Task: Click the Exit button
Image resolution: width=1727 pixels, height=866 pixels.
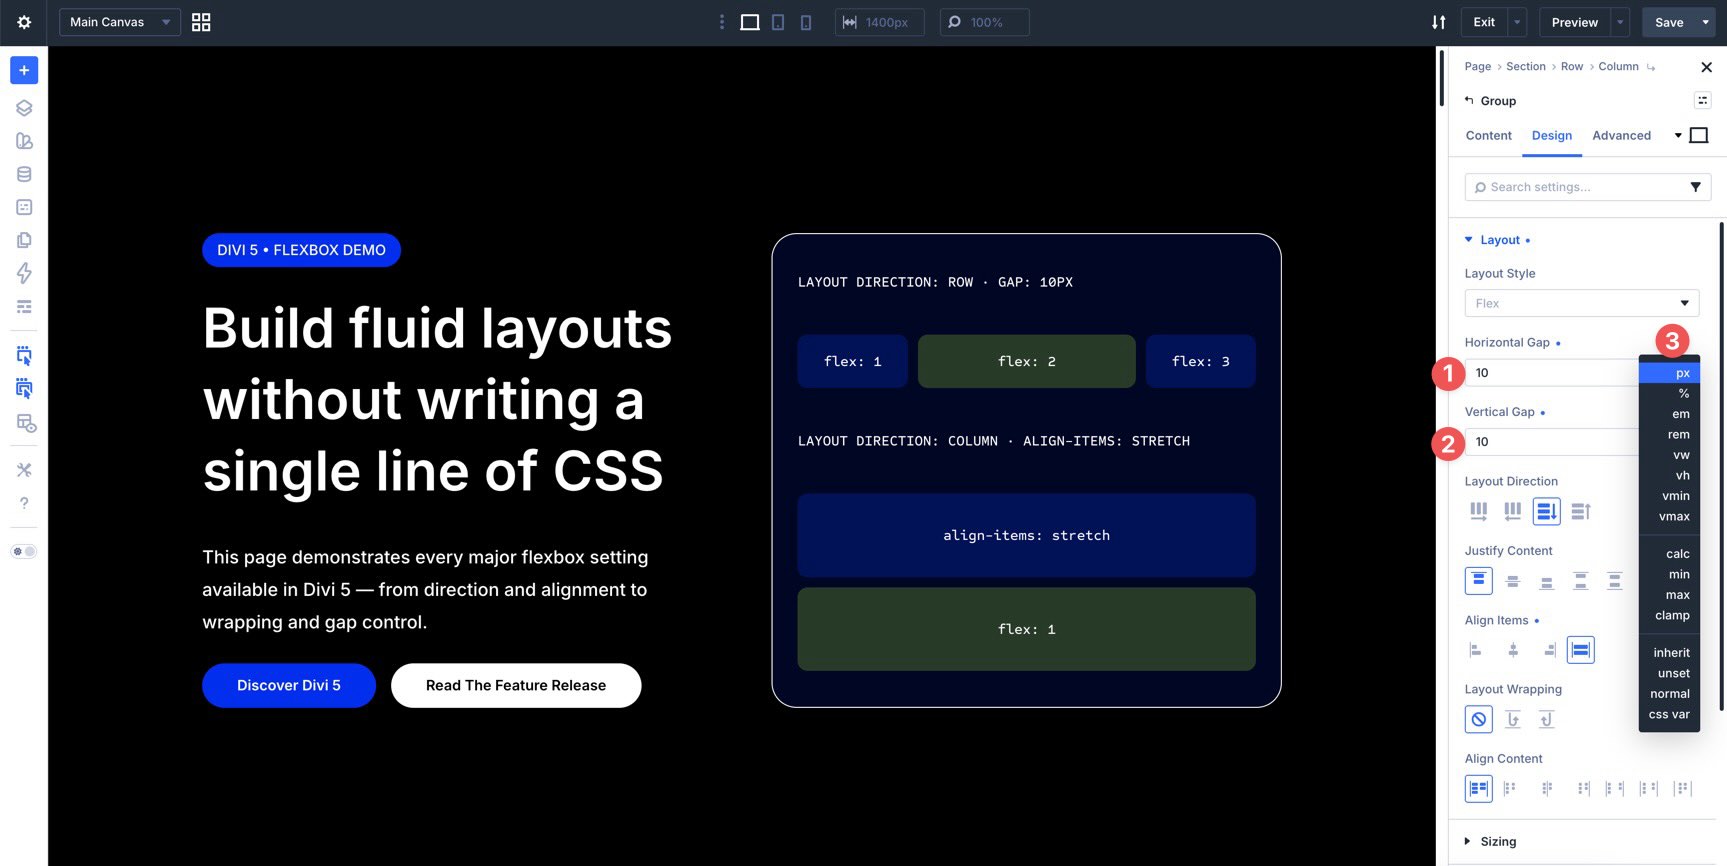Action: point(1484,22)
